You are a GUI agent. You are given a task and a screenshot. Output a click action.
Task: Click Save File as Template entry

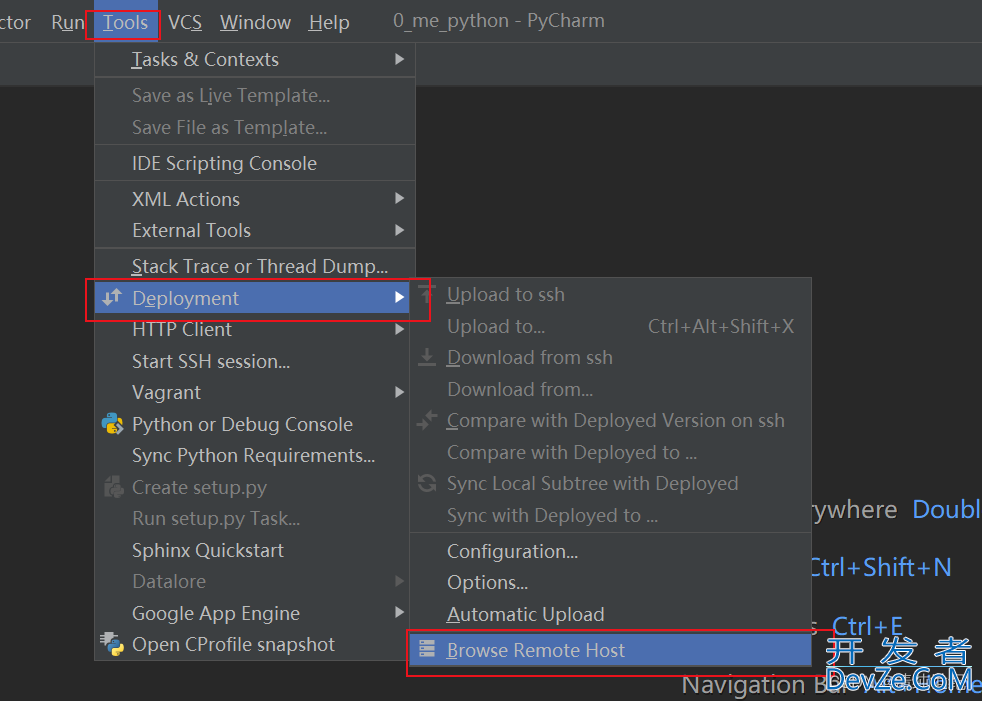(x=255, y=128)
